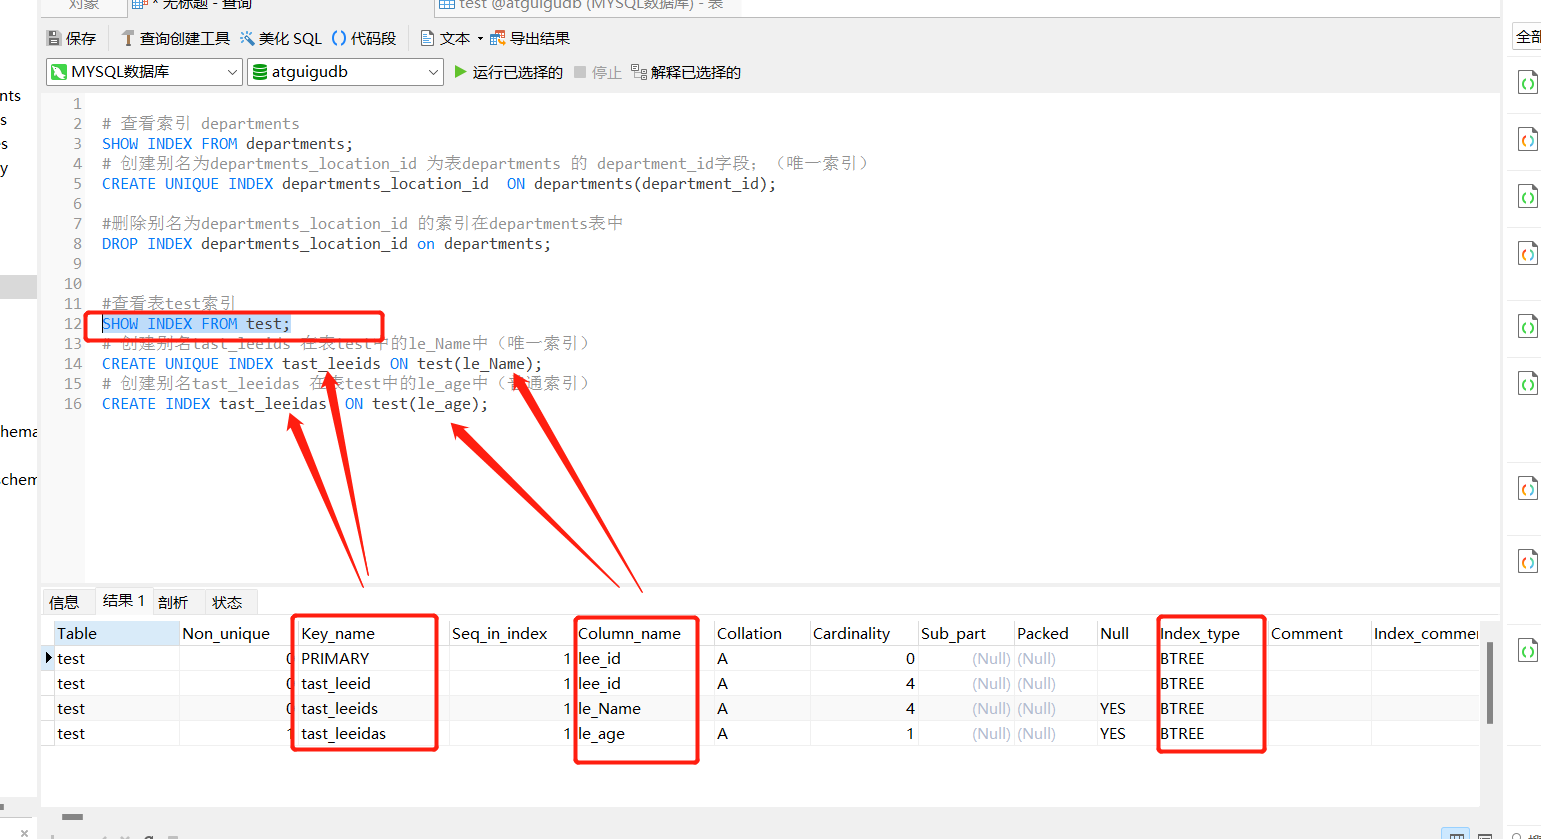Click the current-row arrow beside first test row
Screen dimensions: 1541x839
[x=48, y=658]
